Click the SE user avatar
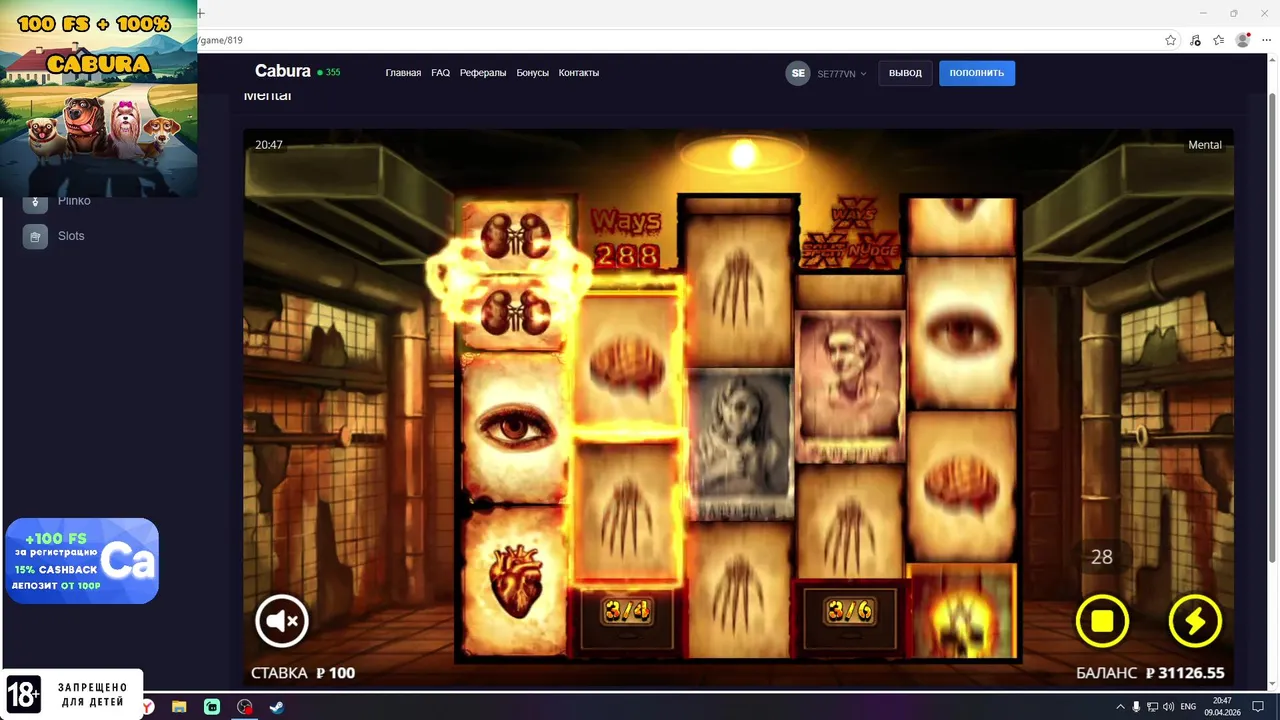The height and width of the screenshot is (720, 1280). [798, 73]
